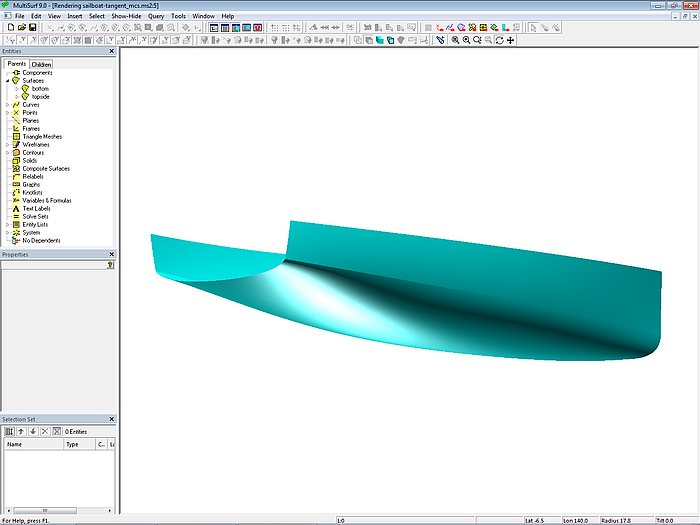Click the up arrow in Selection Set toolbar

click(x=20, y=431)
